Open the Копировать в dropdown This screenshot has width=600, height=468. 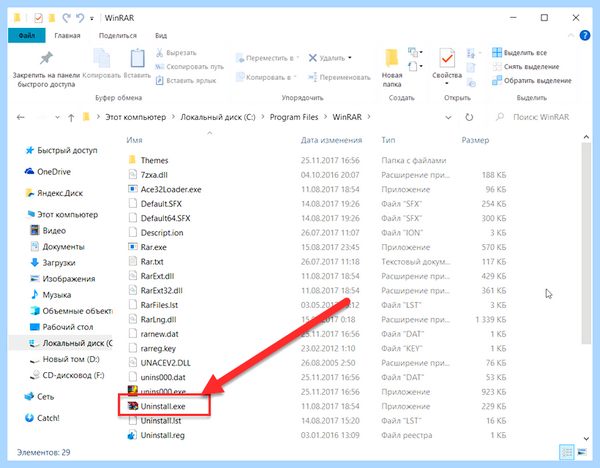(266, 77)
